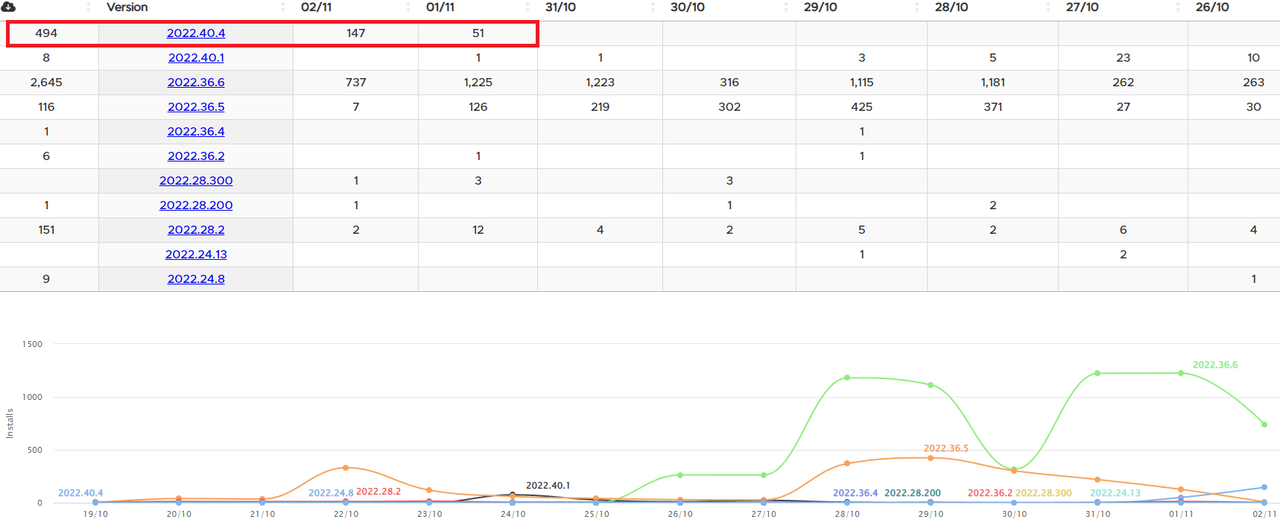Screen dimensions: 1280x519
Task: Select value 302 in 2022.36.5 row
Action: pos(729,107)
